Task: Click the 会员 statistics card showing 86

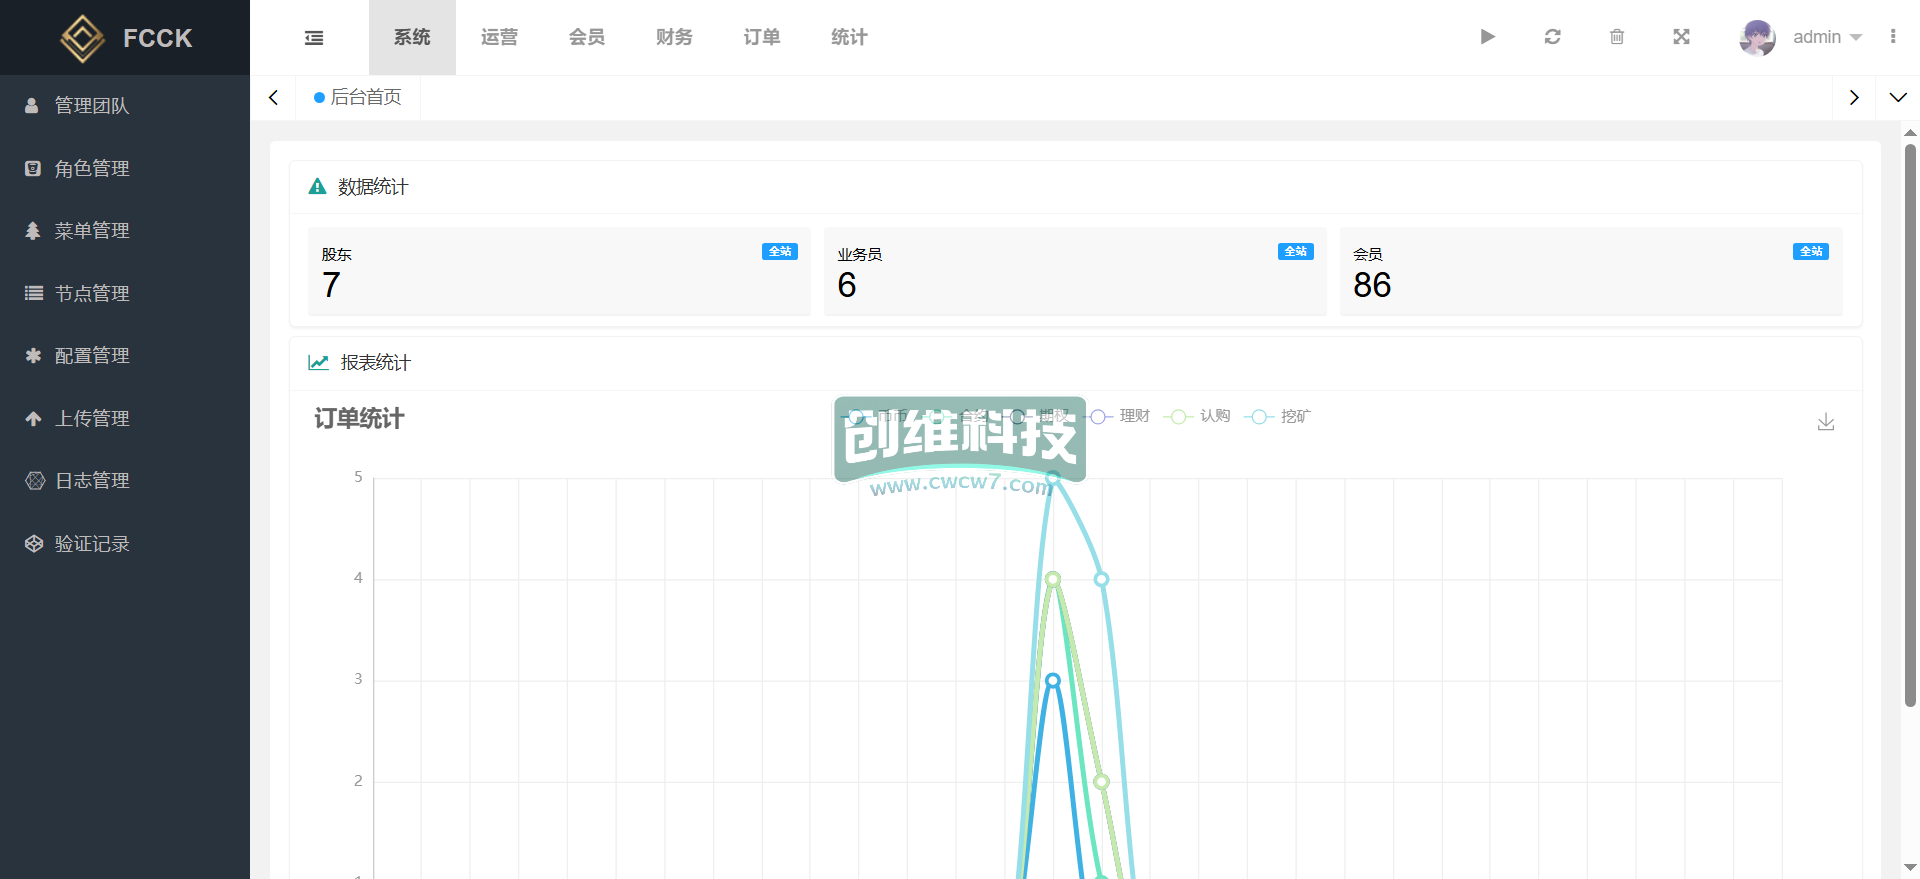Action: pyautogui.click(x=1590, y=272)
